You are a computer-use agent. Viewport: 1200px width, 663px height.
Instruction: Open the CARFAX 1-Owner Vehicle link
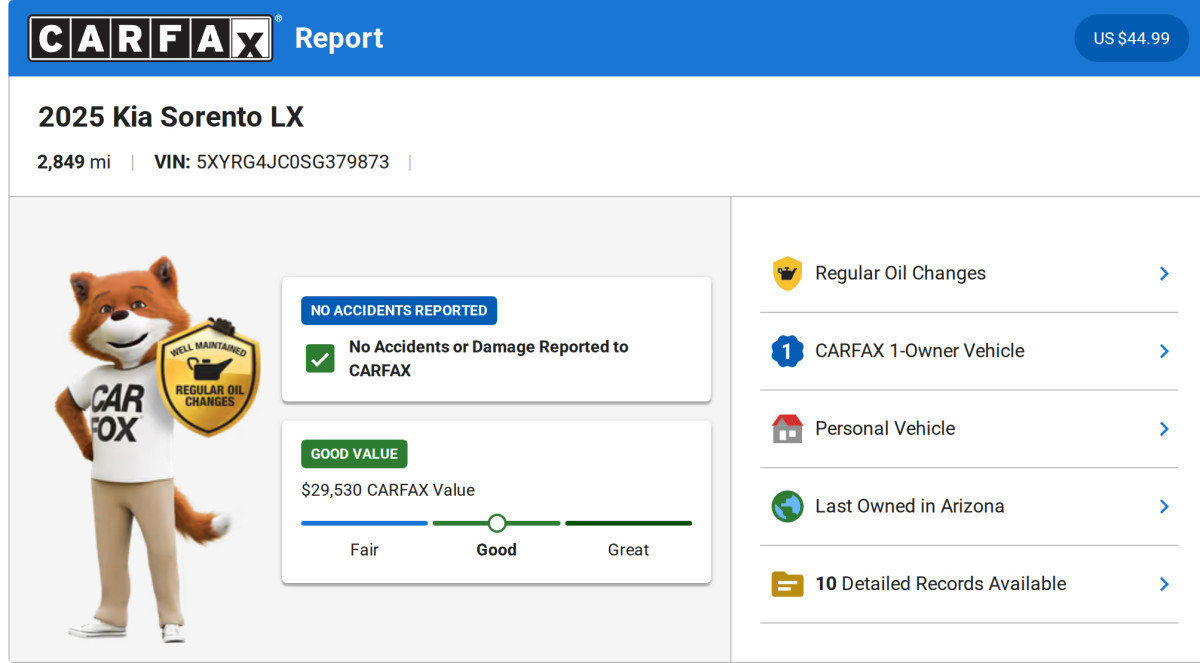969,351
